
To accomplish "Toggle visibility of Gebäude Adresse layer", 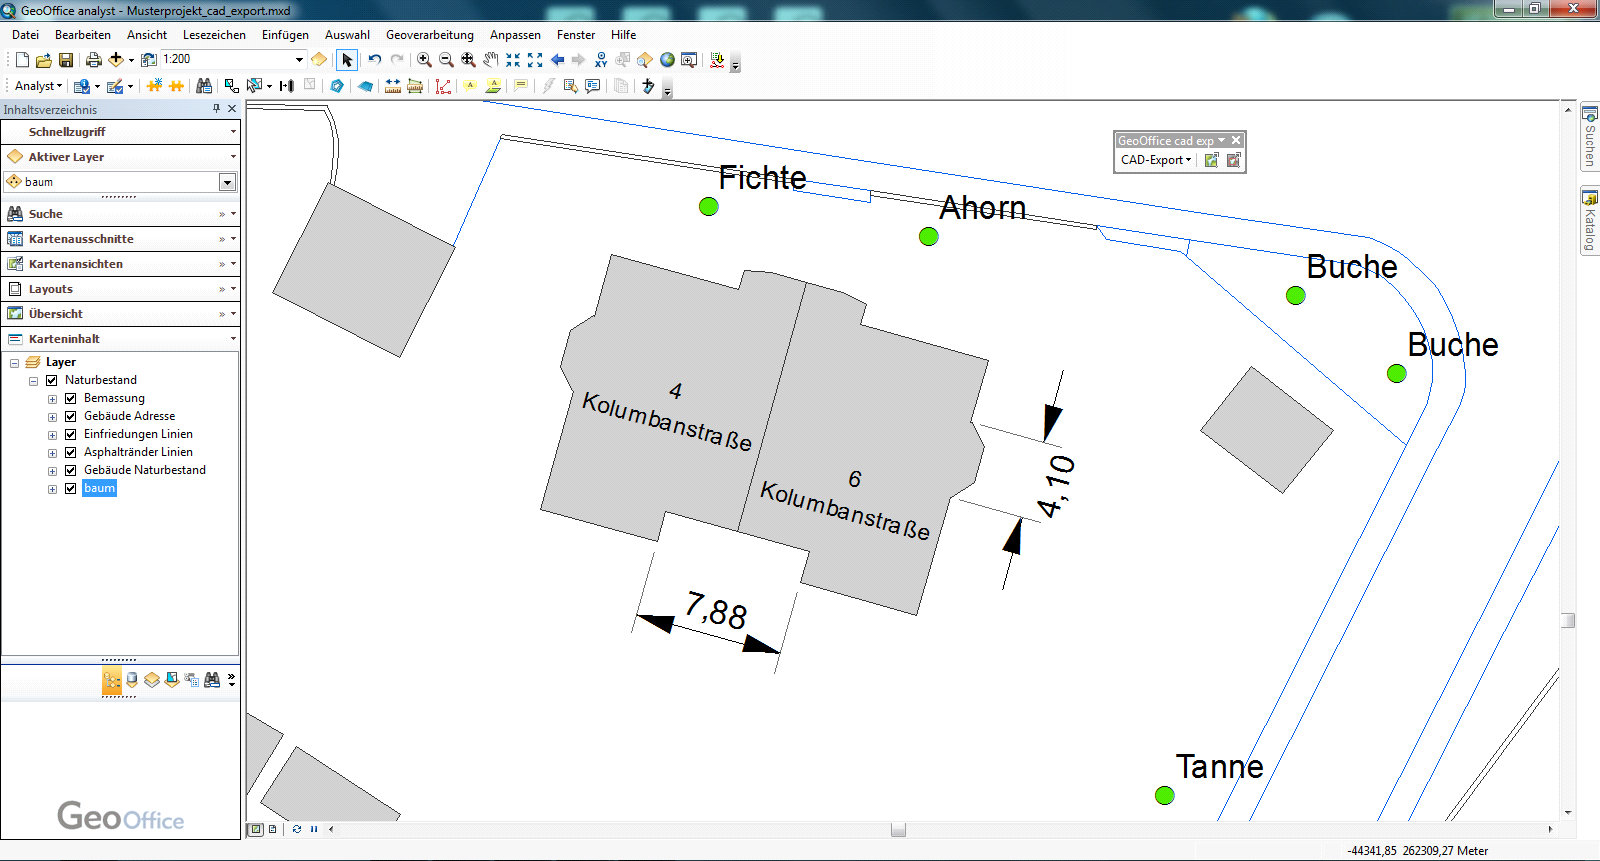I will tap(71, 416).
